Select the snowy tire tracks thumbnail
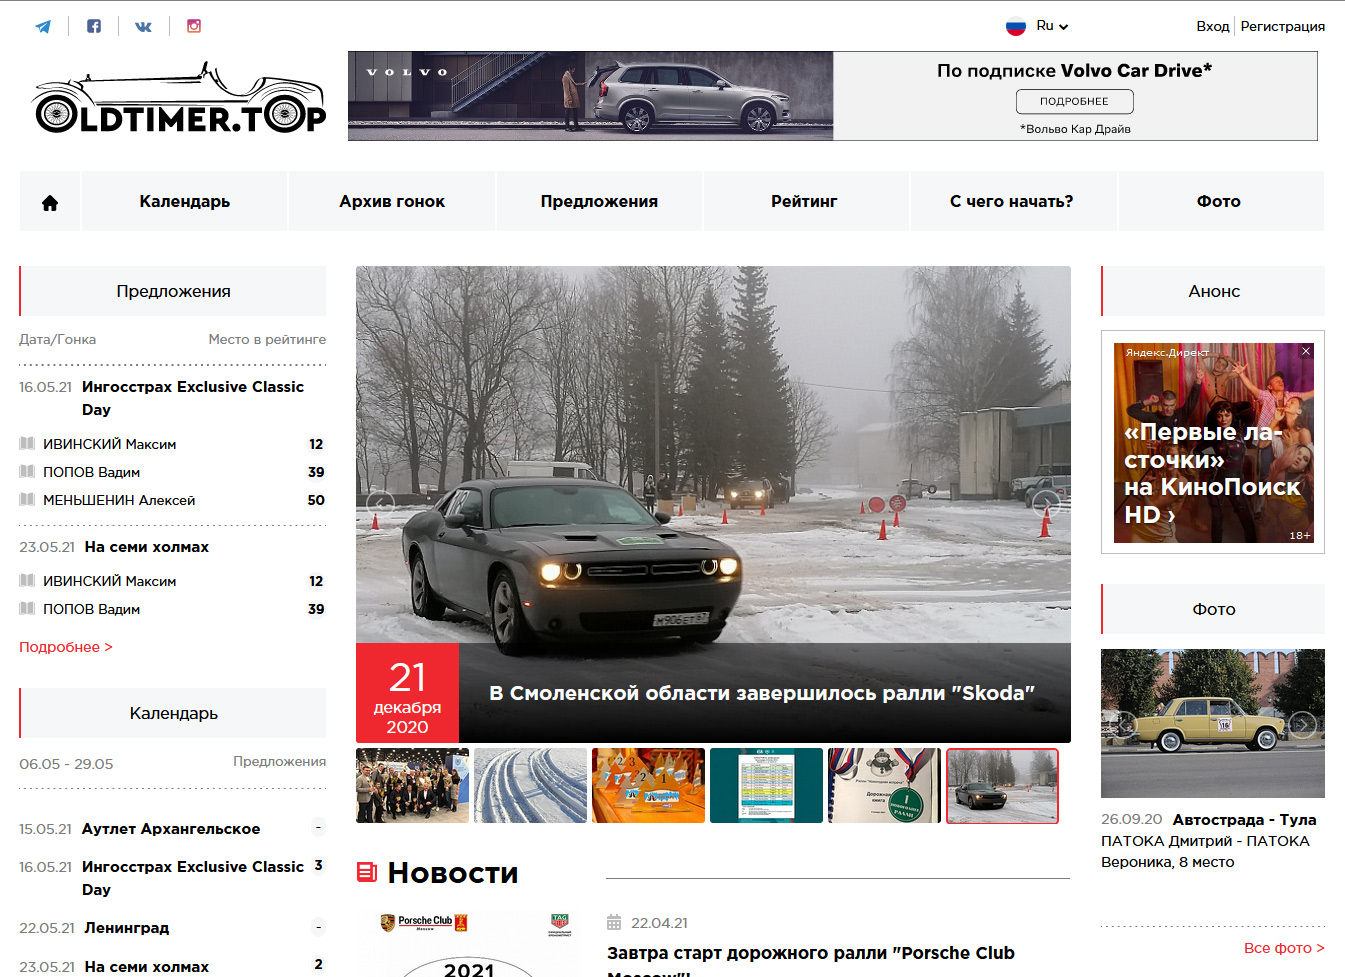Image resolution: width=1345 pixels, height=977 pixels. (x=530, y=786)
